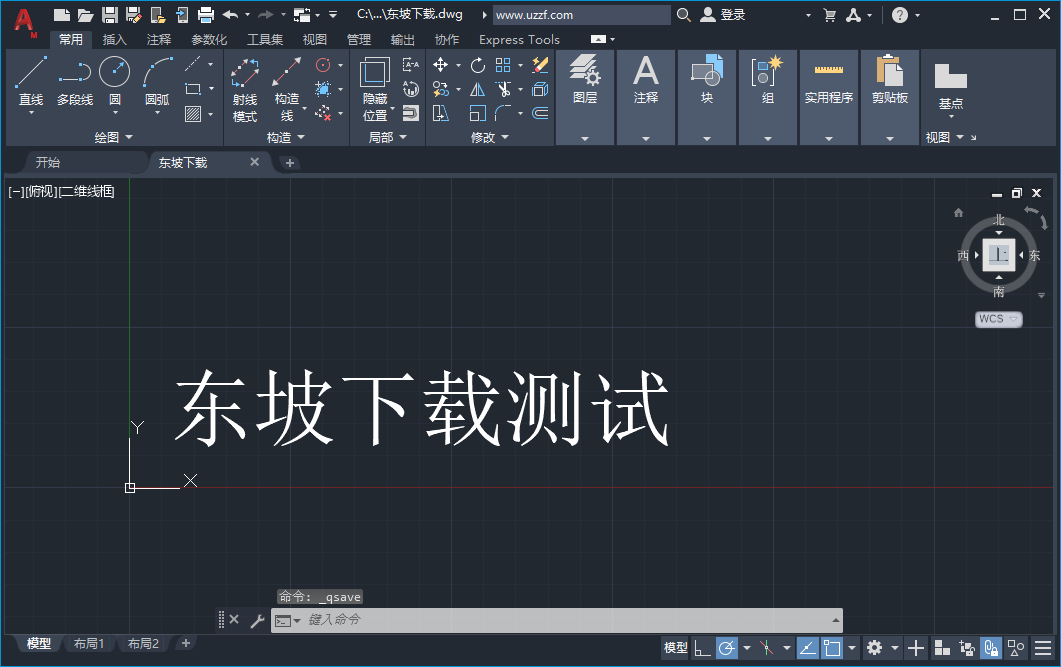The width and height of the screenshot is (1061, 667).
Task: Select the Rectangle tool icon
Action: pos(193,89)
